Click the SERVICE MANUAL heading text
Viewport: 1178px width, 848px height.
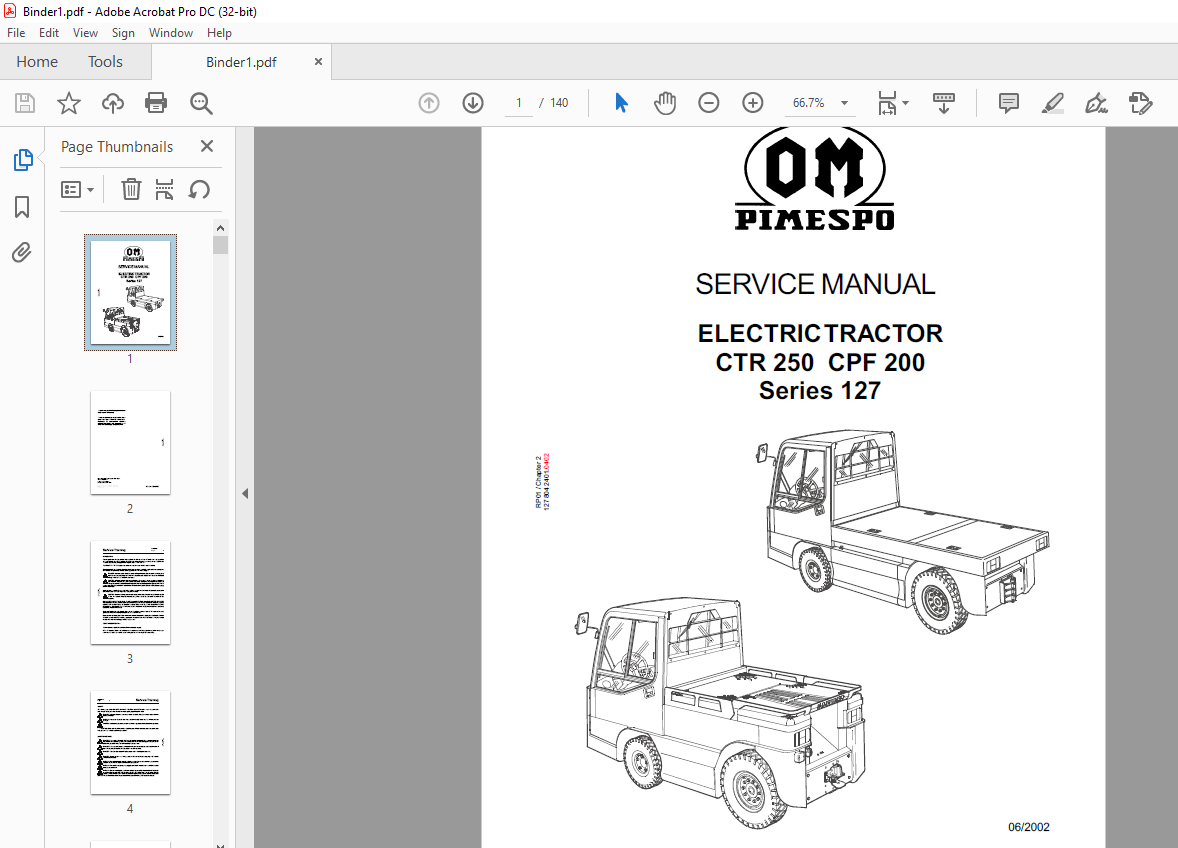pyautogui.click(x=815, y=285)
